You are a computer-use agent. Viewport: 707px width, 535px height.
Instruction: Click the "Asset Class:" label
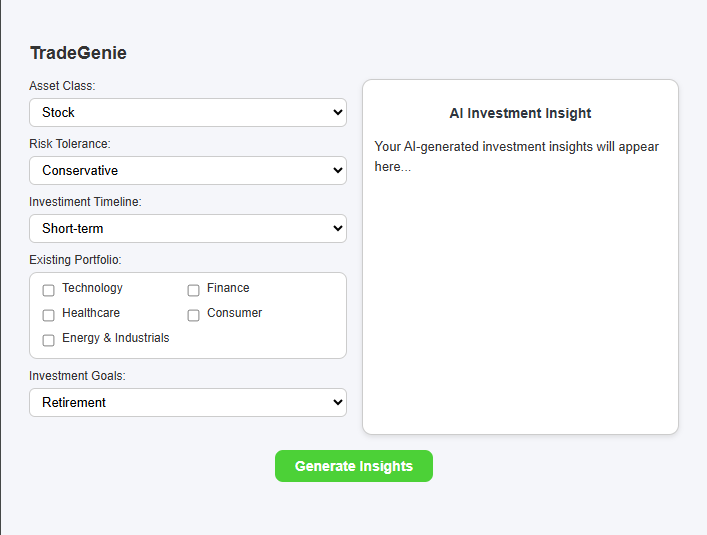[x=62, y=86]
